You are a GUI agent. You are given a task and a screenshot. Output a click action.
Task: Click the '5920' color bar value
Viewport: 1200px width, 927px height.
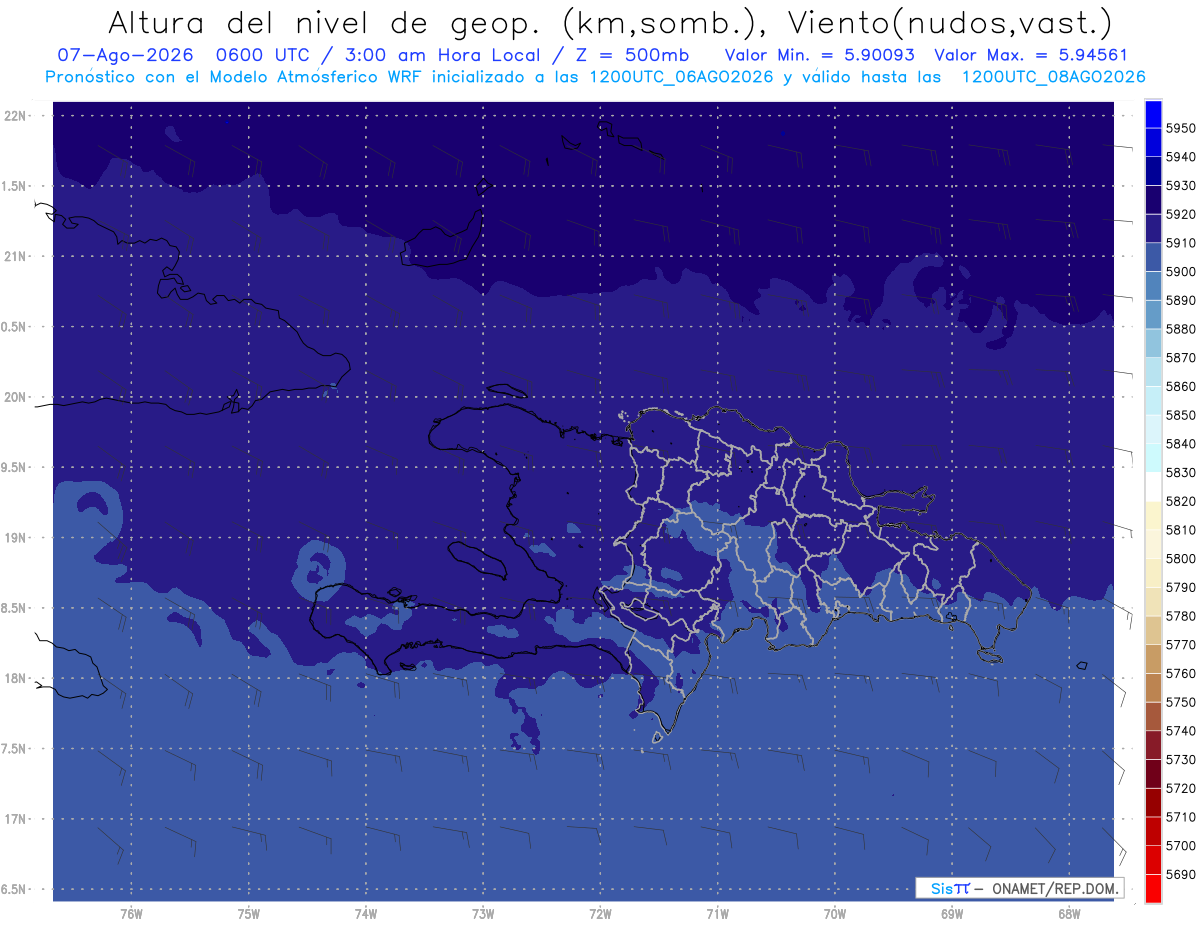point(1180,214)
